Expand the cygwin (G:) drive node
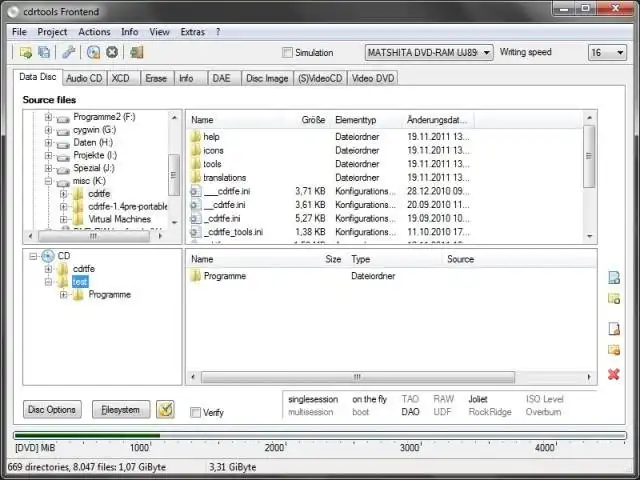 coord(48,130)
